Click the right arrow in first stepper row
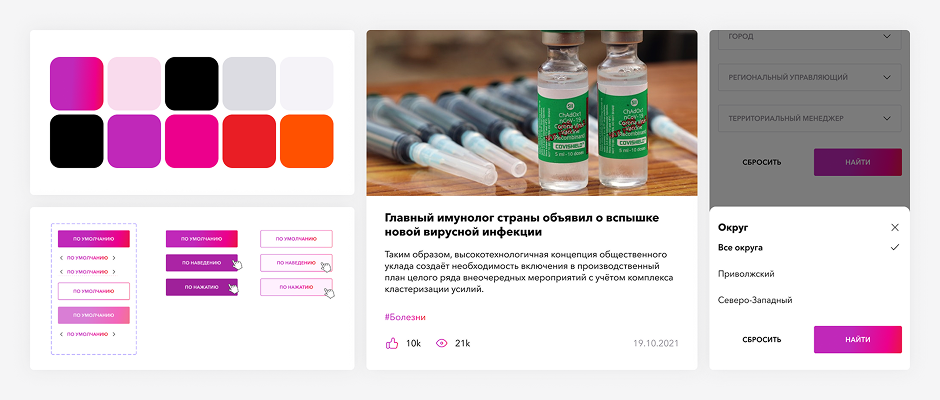This screenshot has width=940, height=400. pyautogui.click(x=114, y=258)
